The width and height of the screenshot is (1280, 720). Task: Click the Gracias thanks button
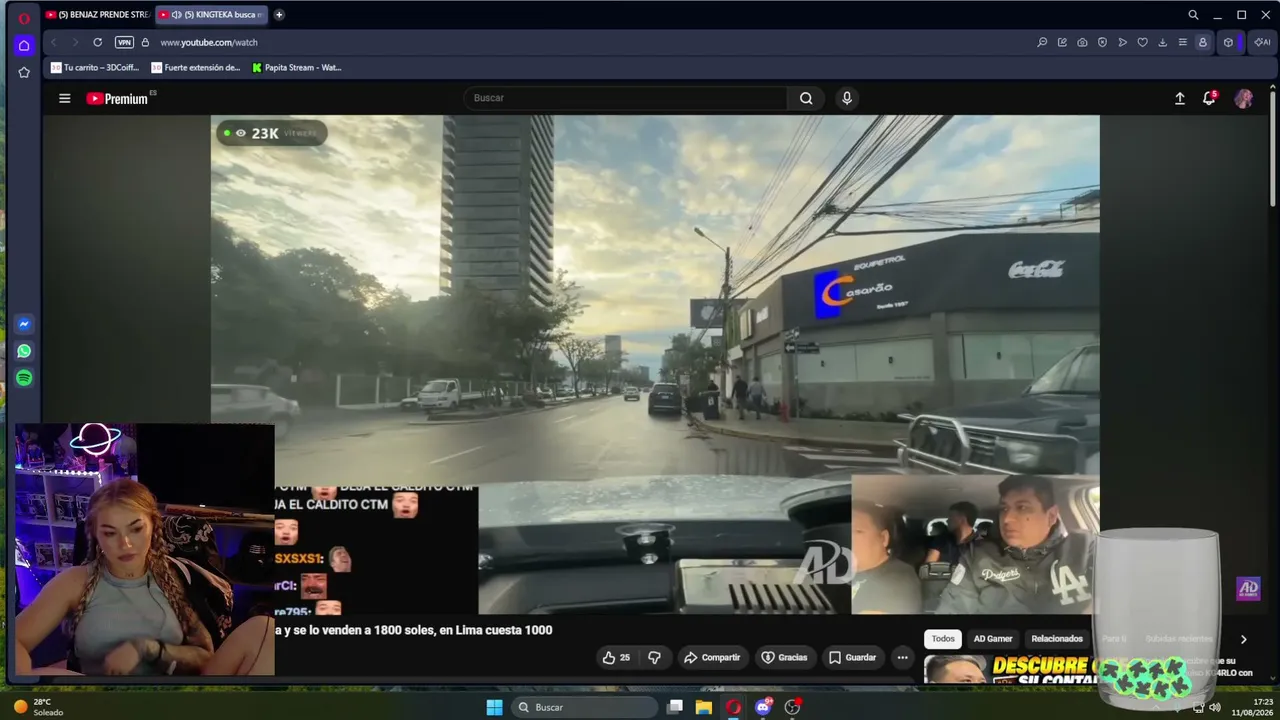tap(784, 657)
